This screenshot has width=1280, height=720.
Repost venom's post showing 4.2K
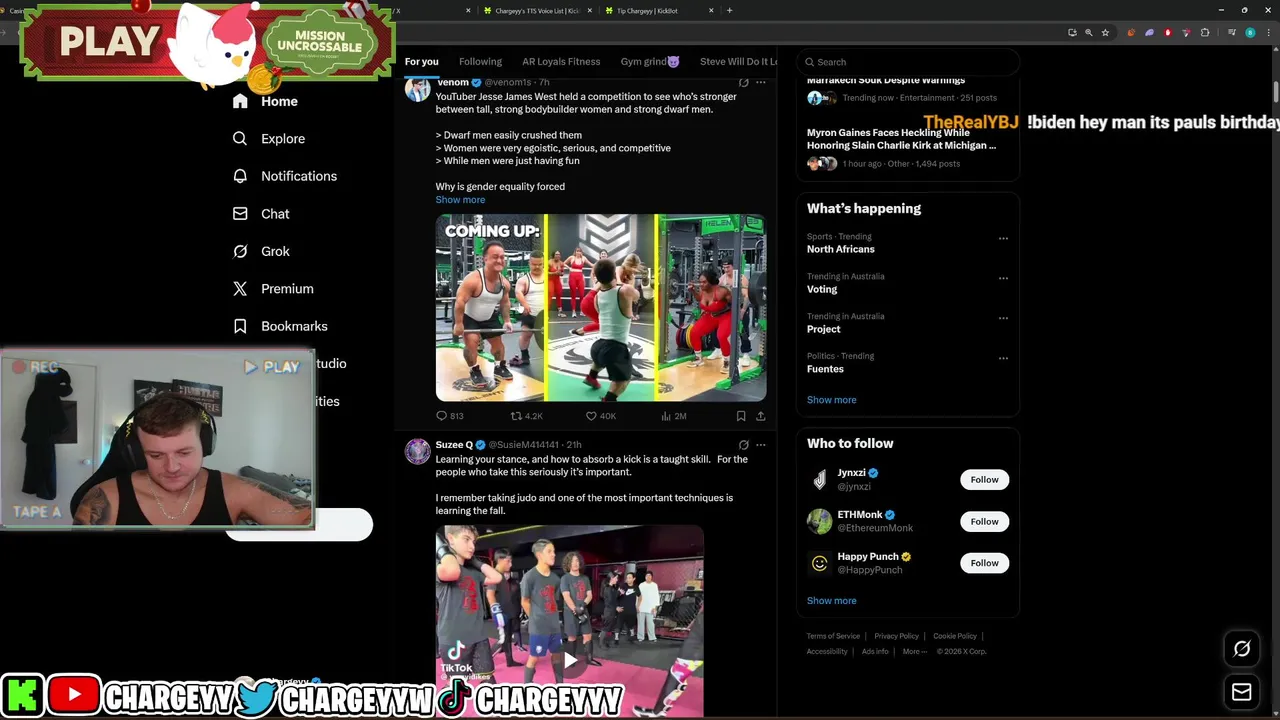click(526, 416)
